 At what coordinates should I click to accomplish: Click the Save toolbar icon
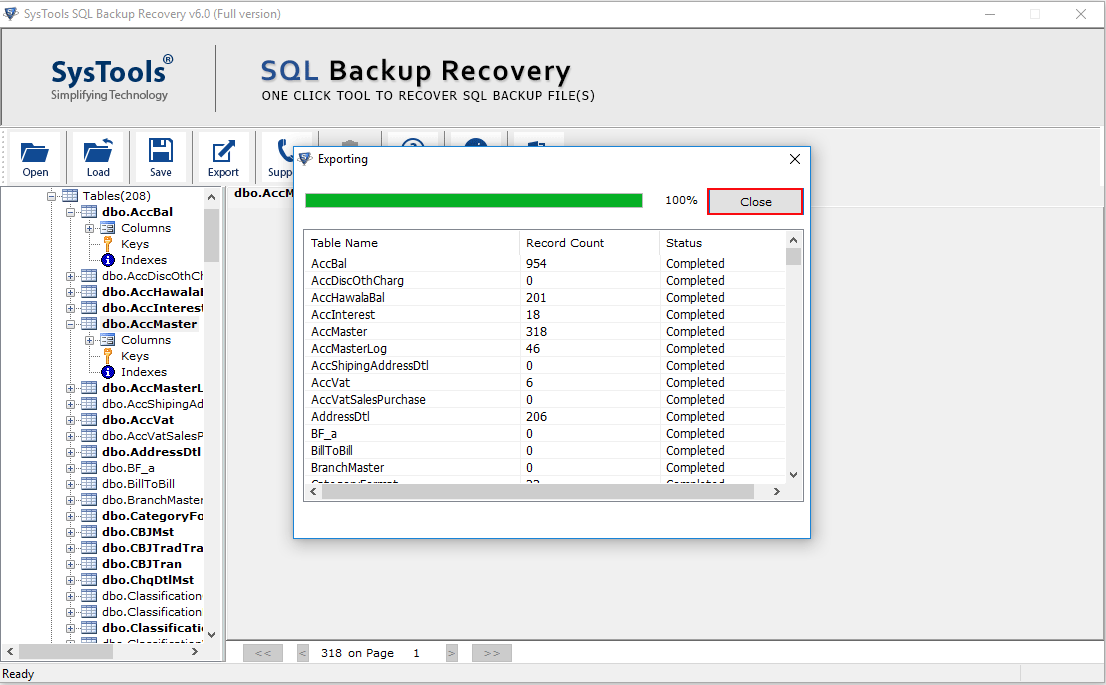pos(161,158)
